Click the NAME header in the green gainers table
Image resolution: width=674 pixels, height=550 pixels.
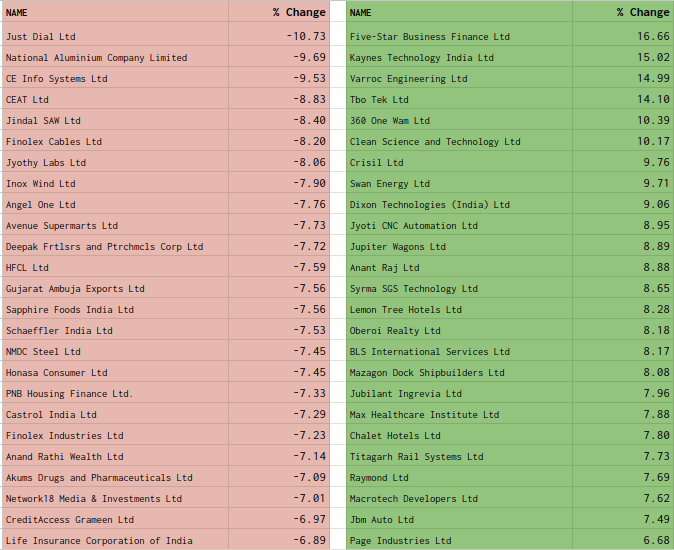pos(459,12)
